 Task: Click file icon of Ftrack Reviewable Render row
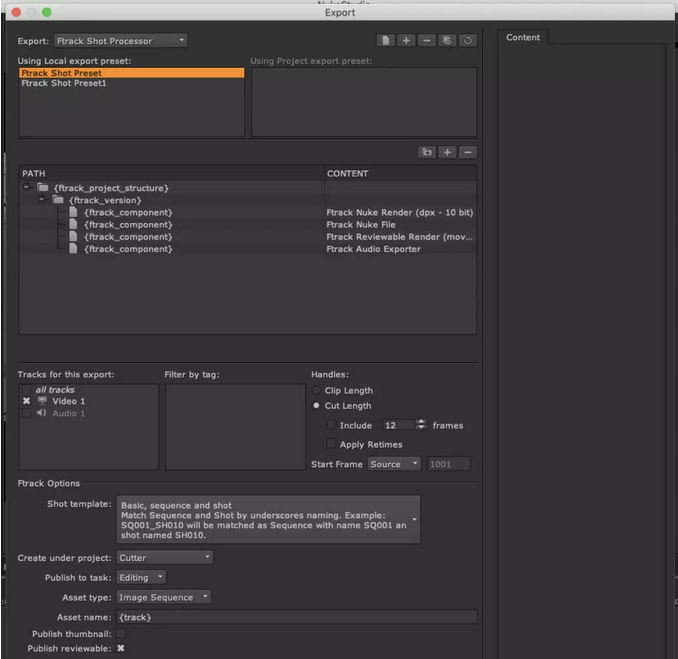tap(74, 236)
